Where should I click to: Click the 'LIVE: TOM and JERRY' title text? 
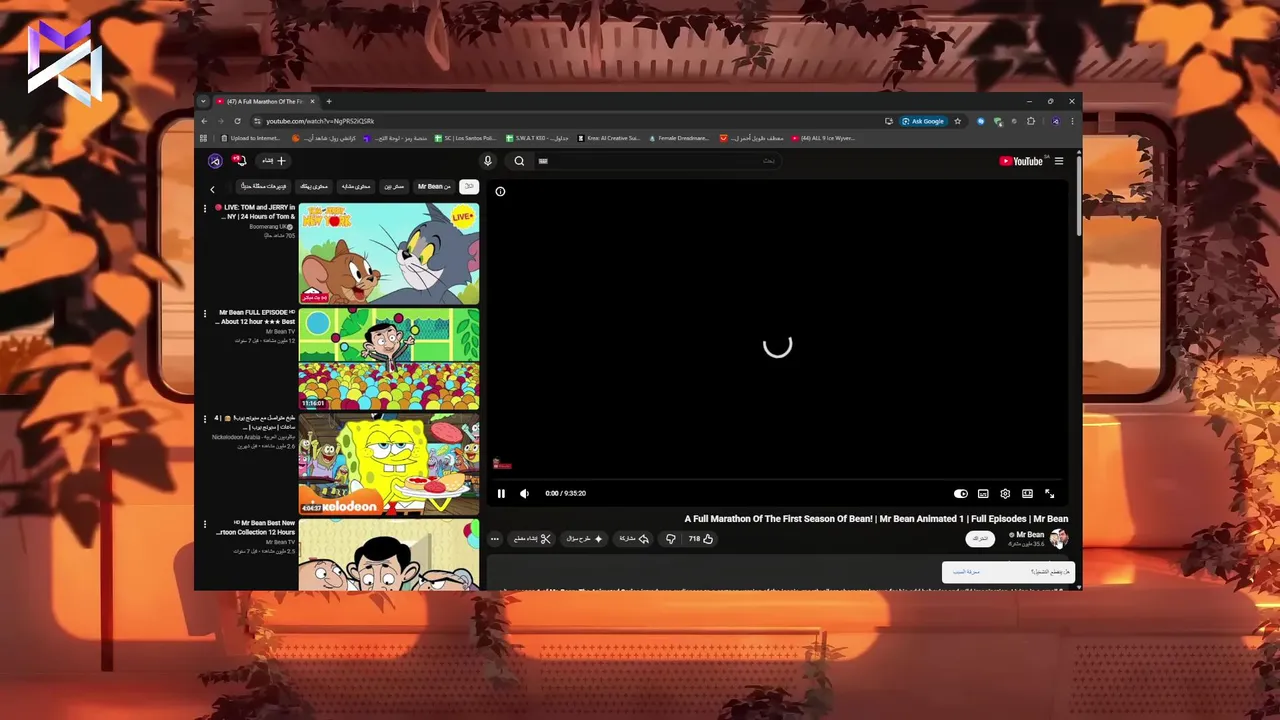(x=255, y=212)
